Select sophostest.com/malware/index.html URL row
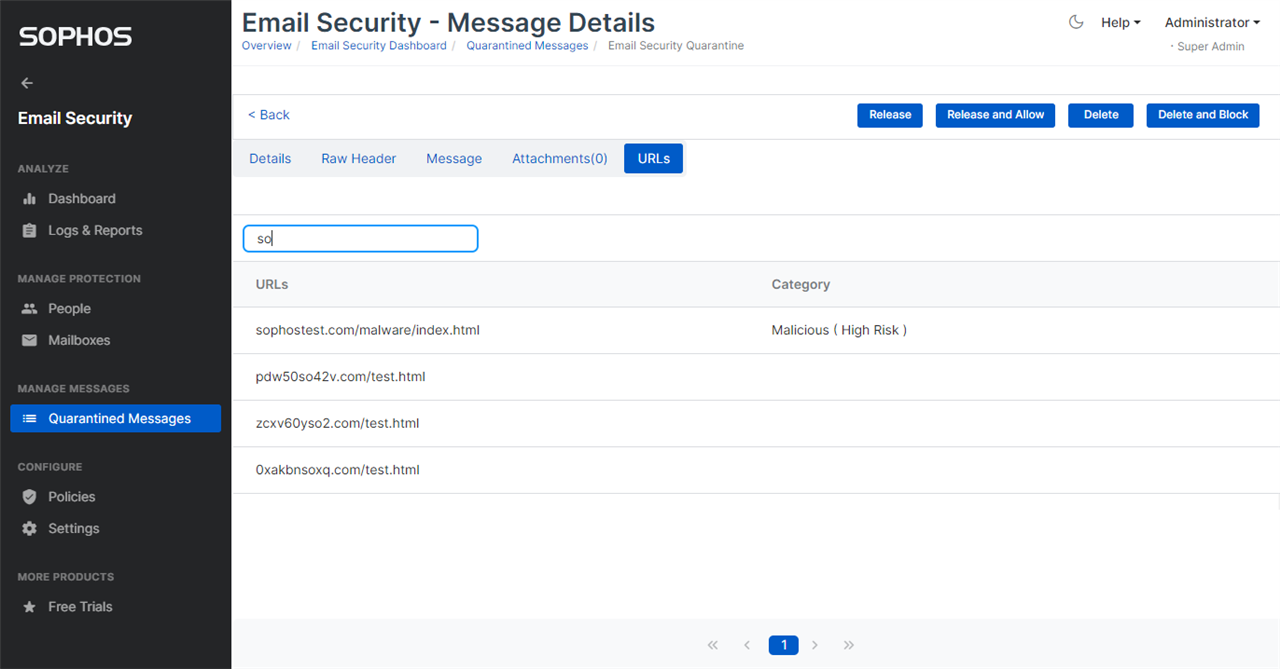Viewport: 1280px width, 669px height. [x=756, y=330]
